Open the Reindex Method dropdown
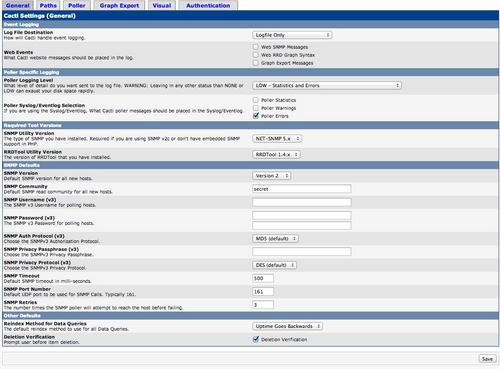 287,326
